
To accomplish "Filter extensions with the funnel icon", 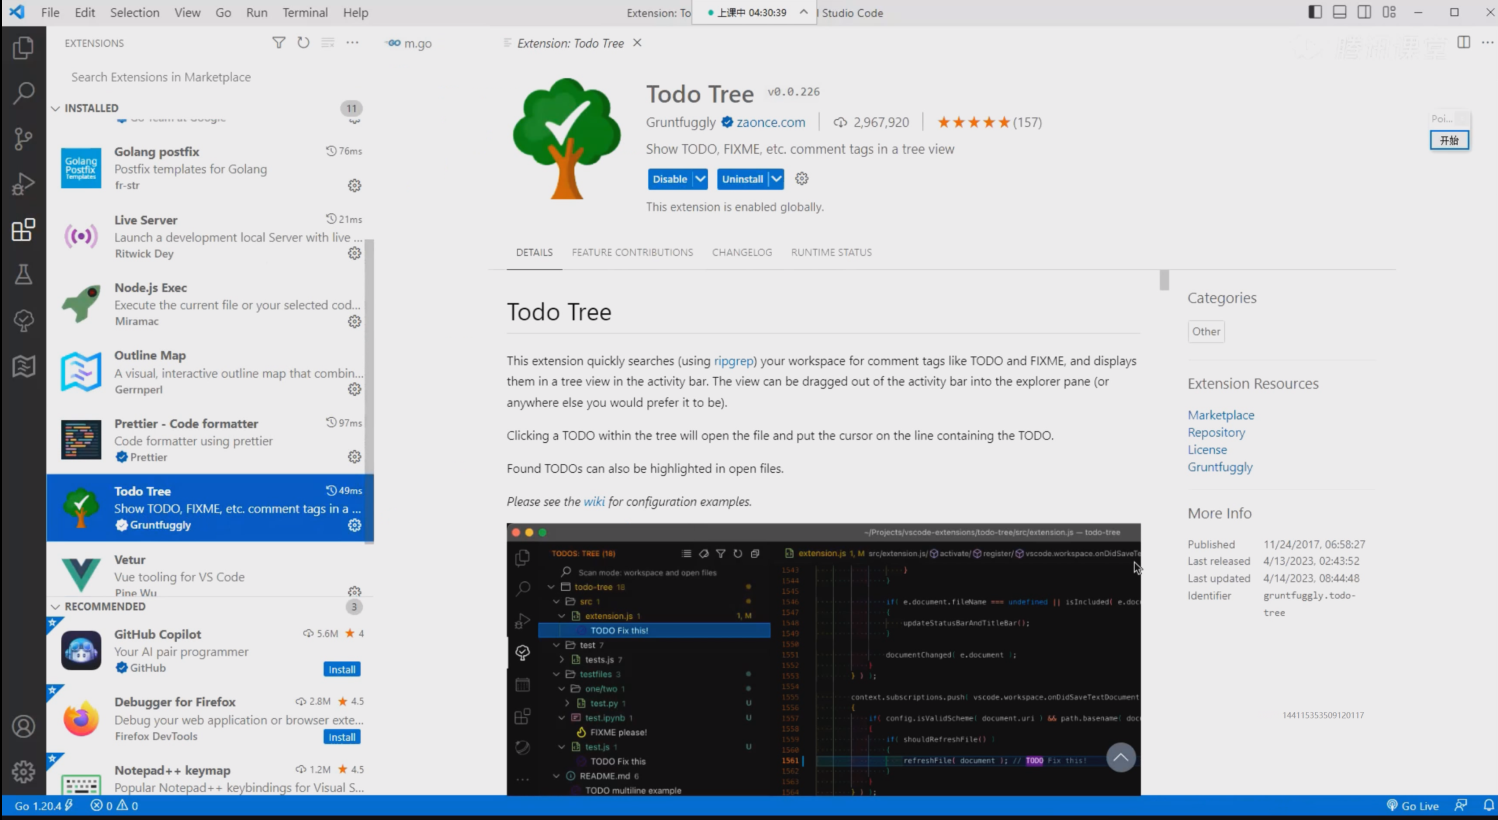I will click(x=279, y=43).
